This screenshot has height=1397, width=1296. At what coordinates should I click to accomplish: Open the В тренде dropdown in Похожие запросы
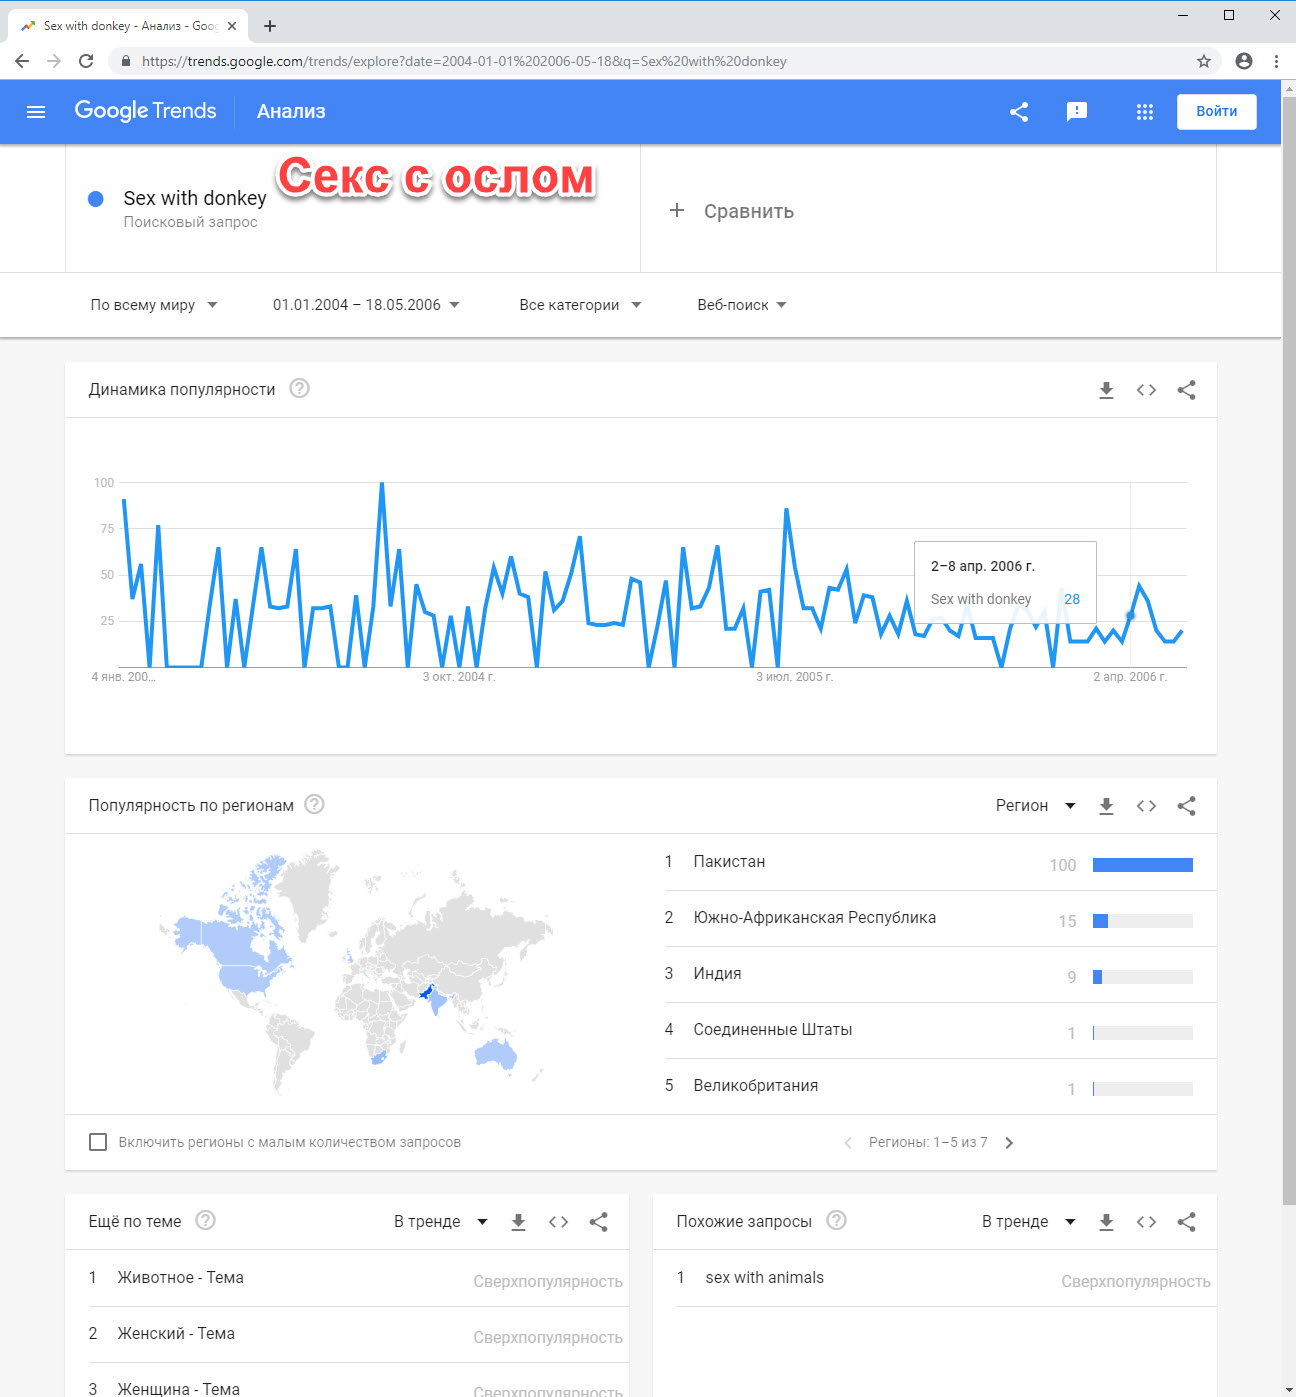tap(1028, 1222)
